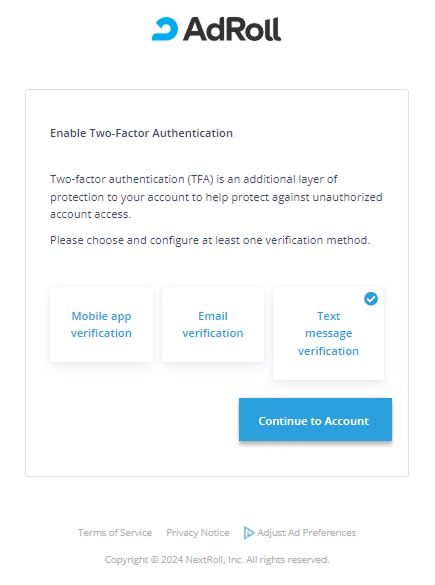Screen dimensions: 435x585
Task: Click the AdRoll wordmark text in header
Action: coord(232,29)
